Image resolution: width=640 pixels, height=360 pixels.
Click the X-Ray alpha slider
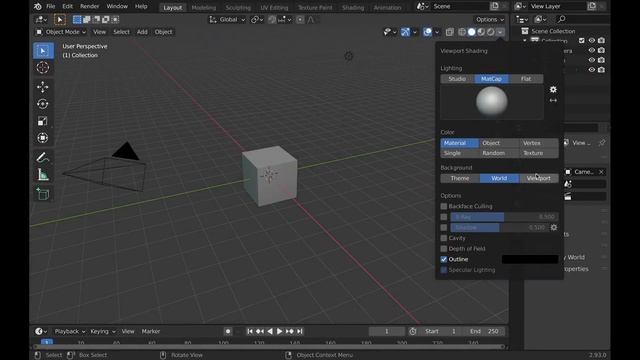click(504, 217)
